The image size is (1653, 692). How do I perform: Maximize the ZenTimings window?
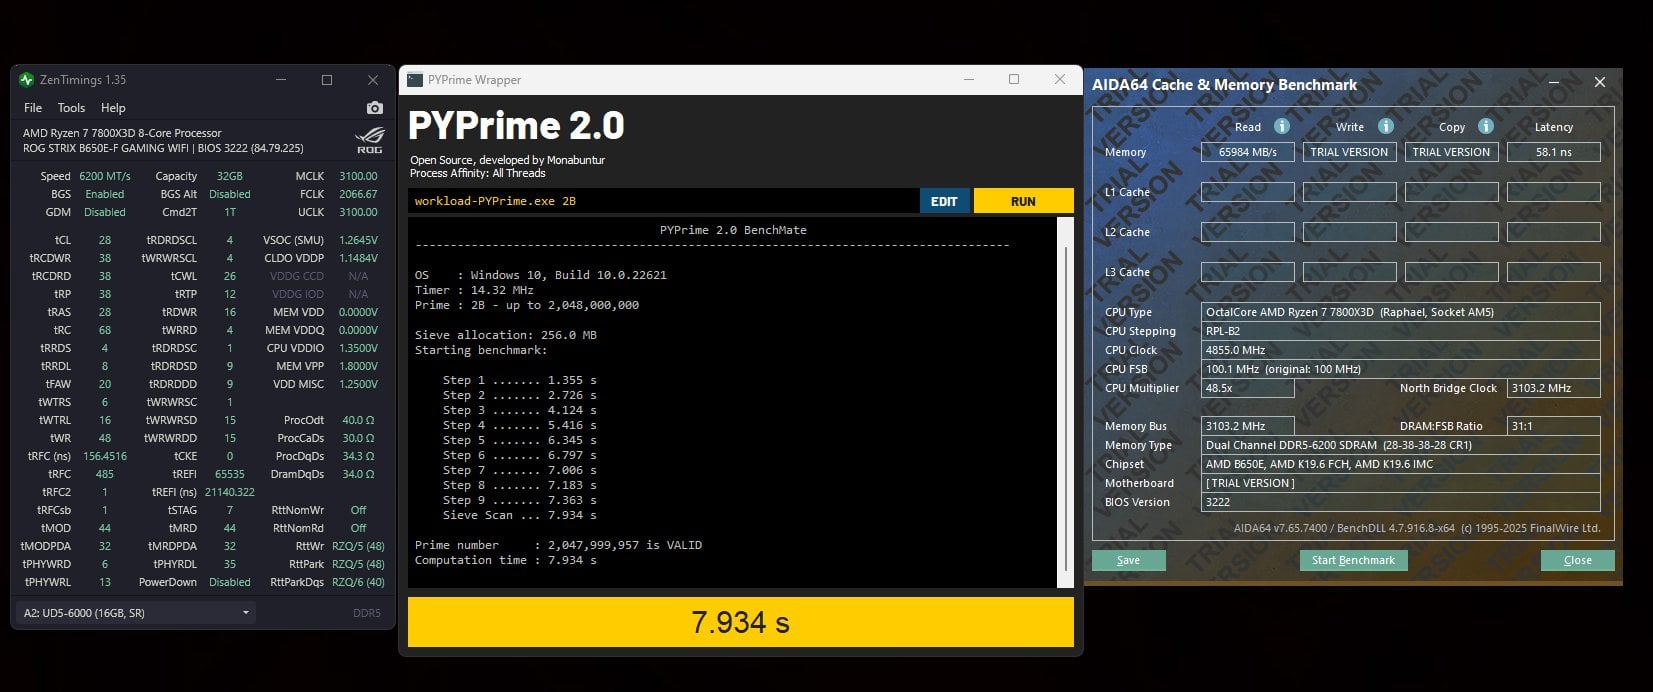327,80
